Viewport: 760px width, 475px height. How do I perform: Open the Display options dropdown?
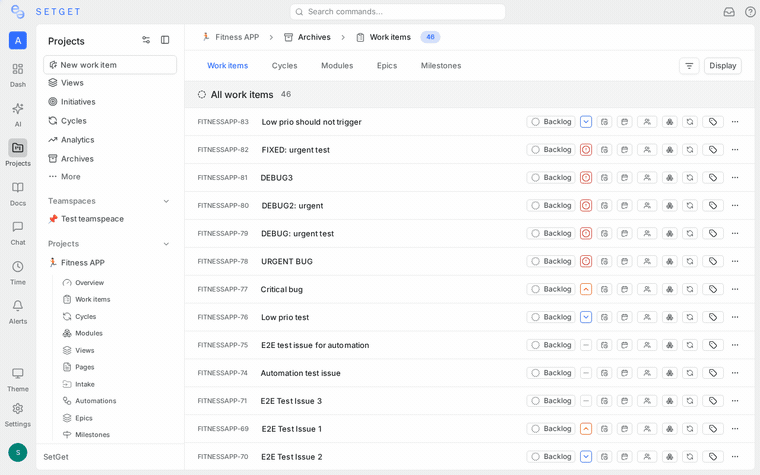pos(722,66)
